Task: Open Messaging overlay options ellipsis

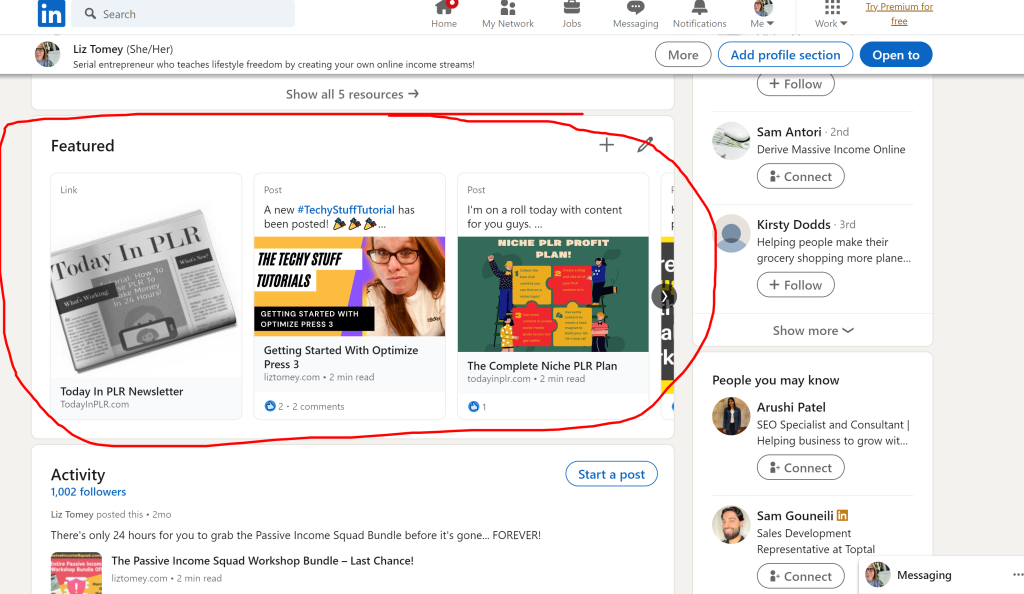Action: 1017,575
